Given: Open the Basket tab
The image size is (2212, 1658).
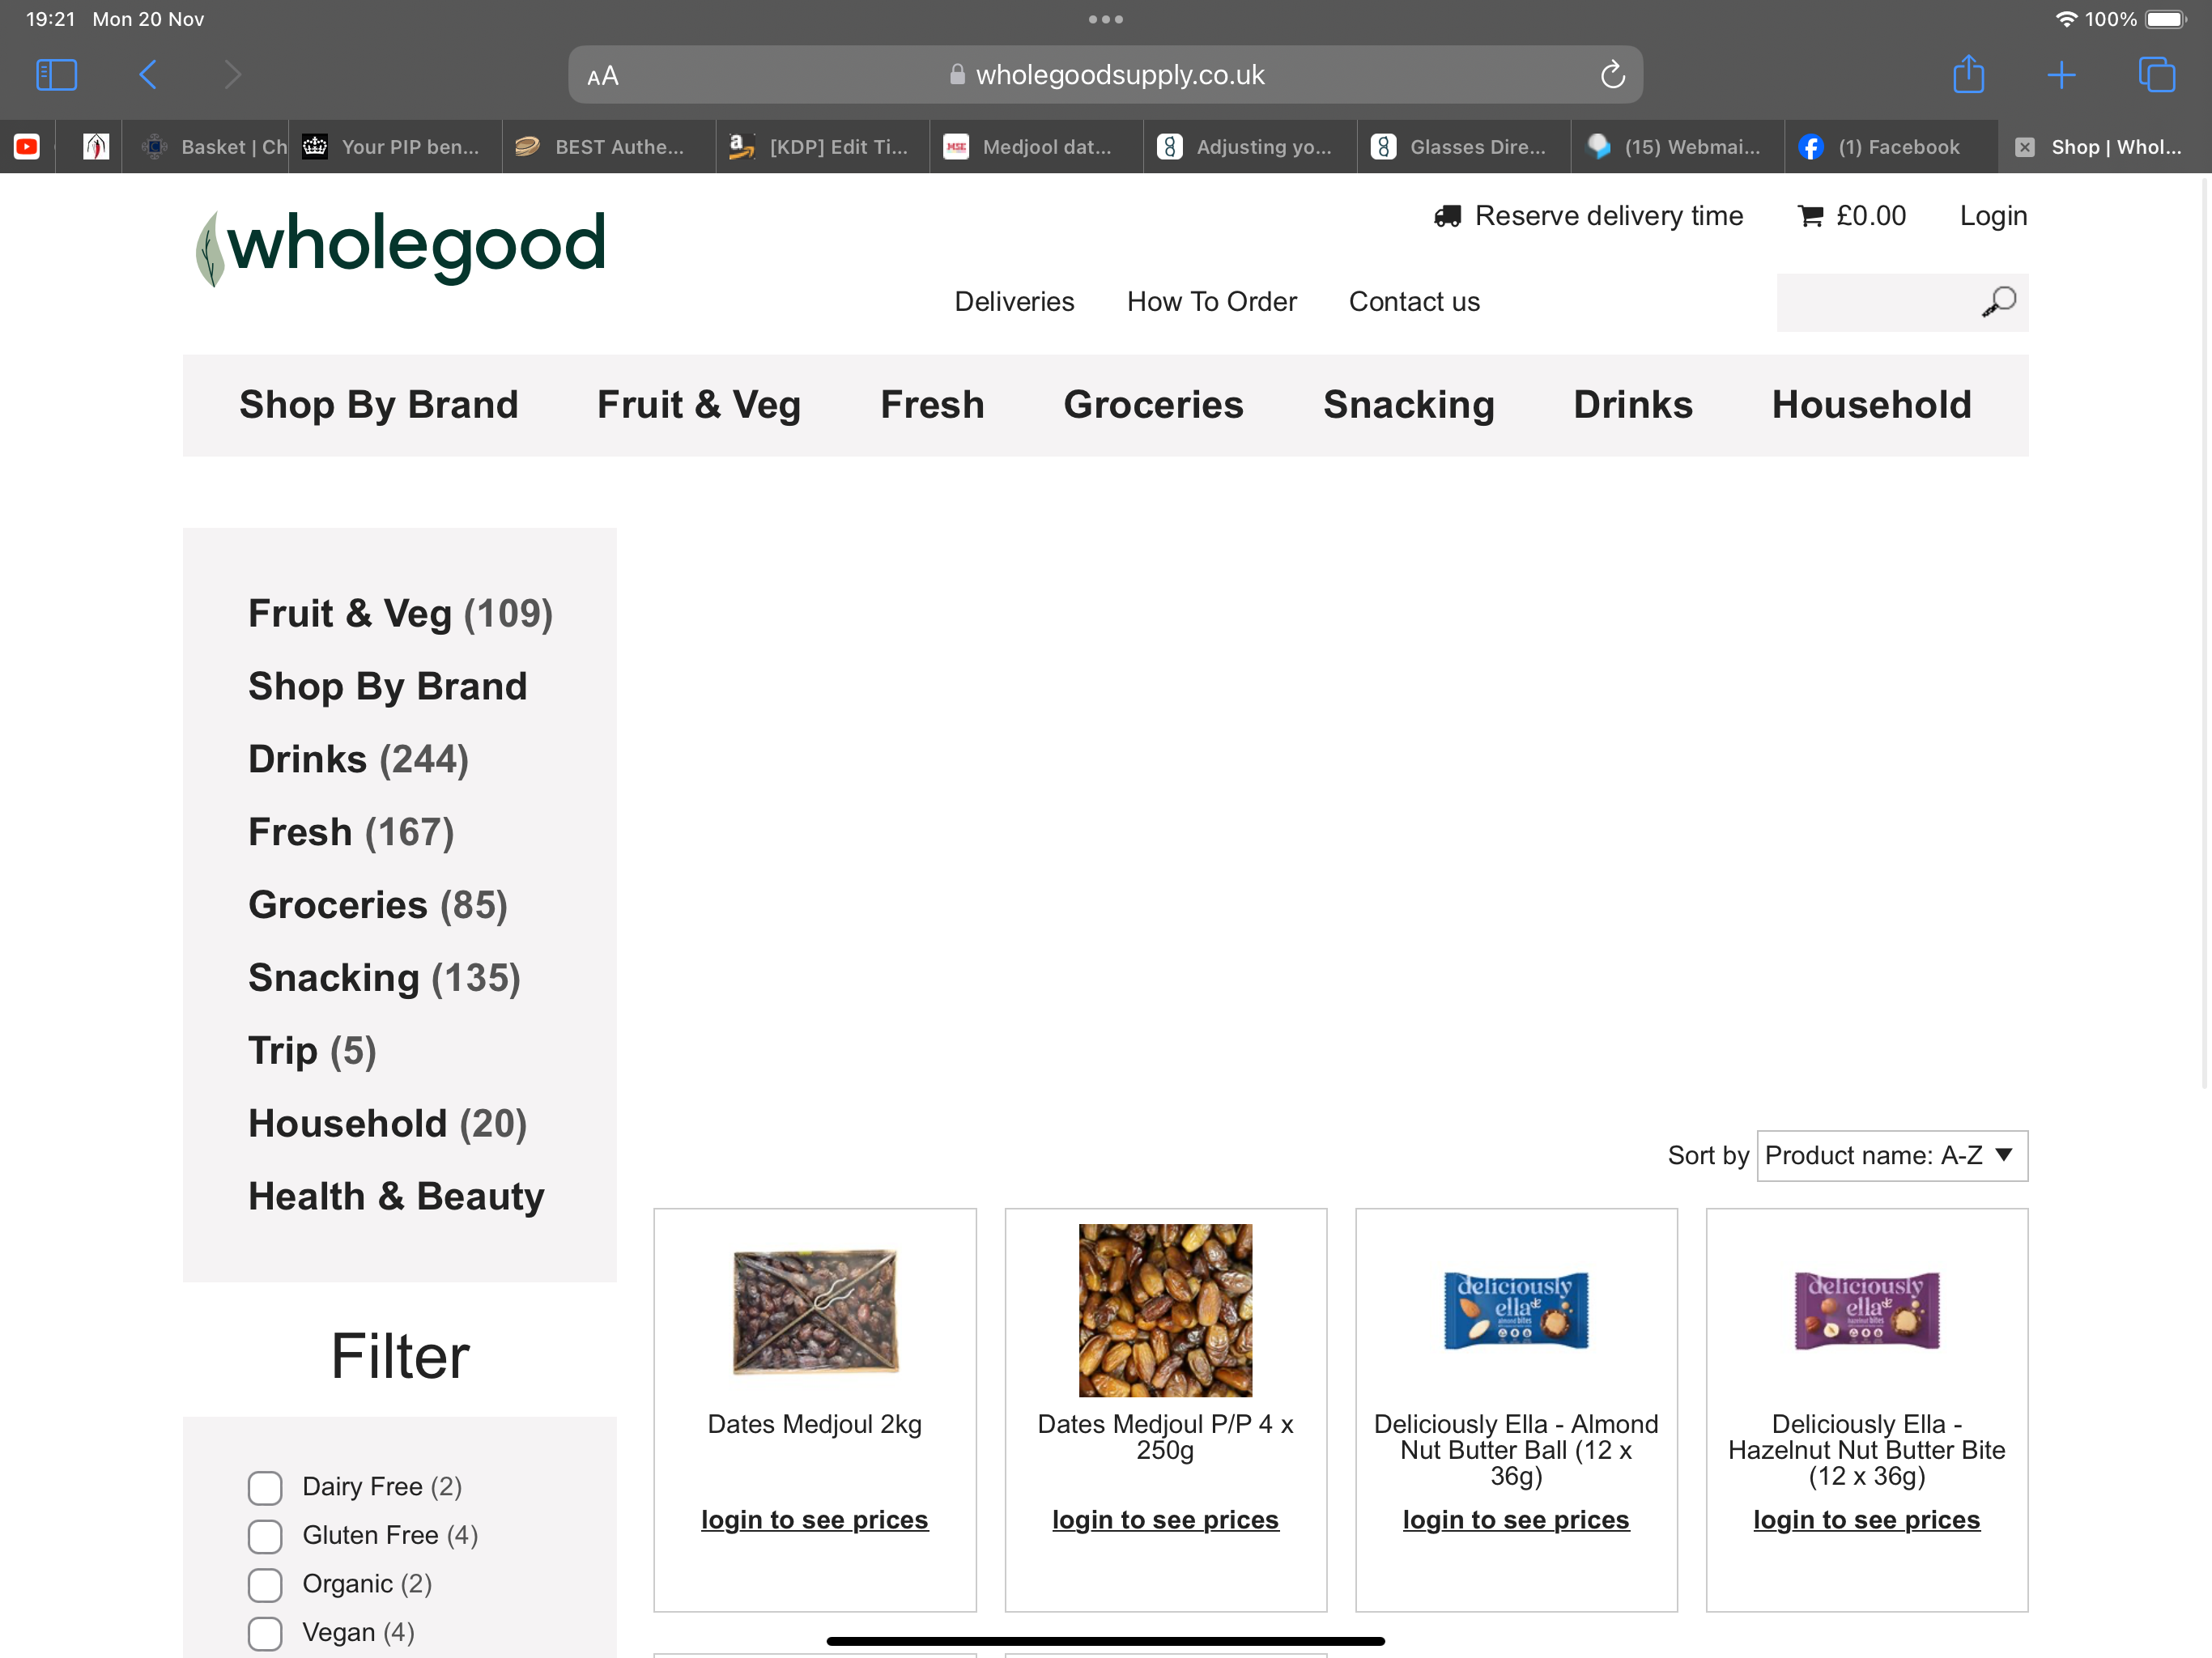Looking at the screenshot, I should 205,147.
